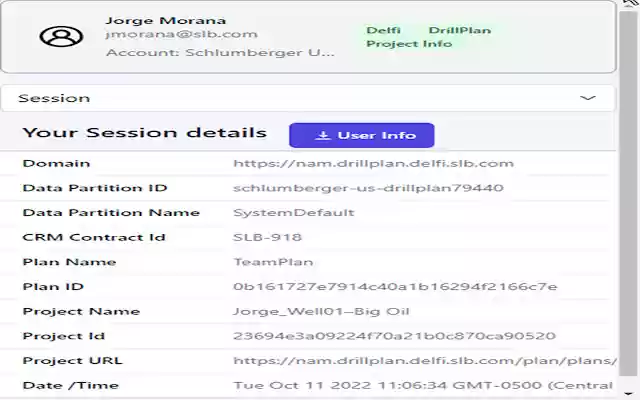This screenshot has width=640, height=400.
Task: Select the Delfi tag
Action: coord(383,30)
